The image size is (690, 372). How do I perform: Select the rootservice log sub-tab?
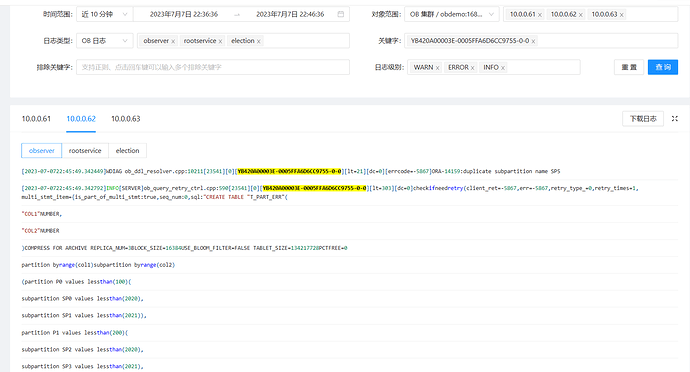point(85,151)
